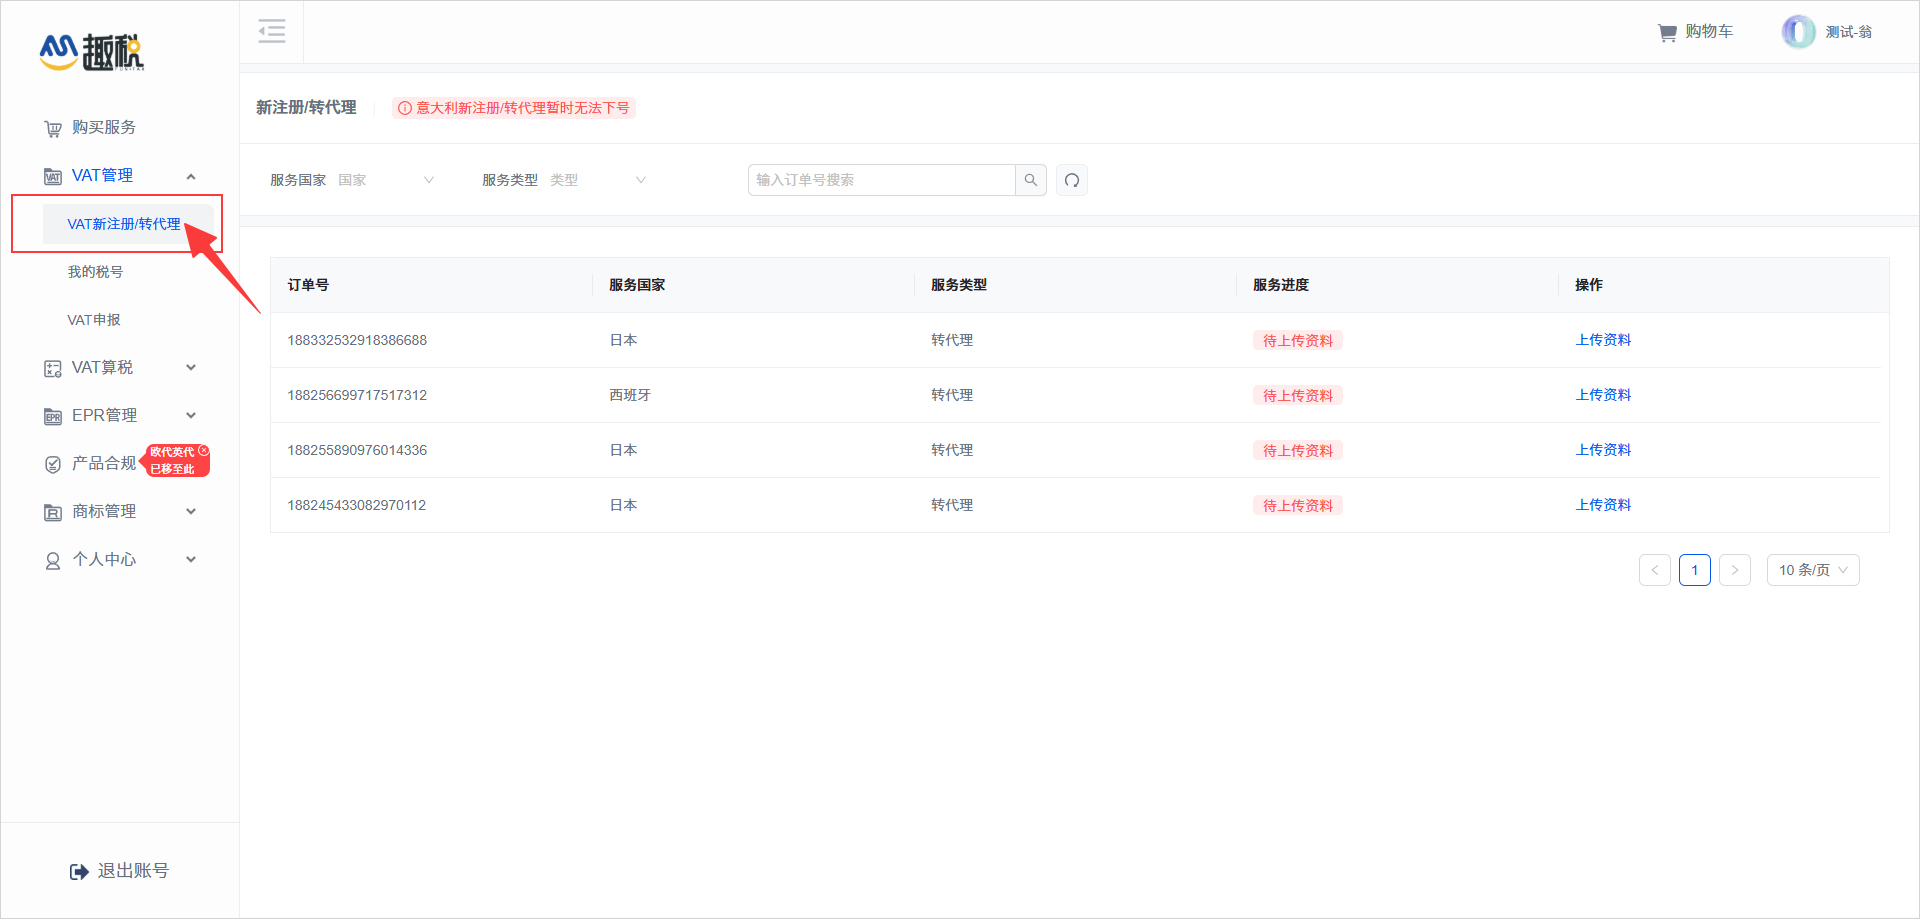Click the search magnifier icon
The height and width of the screenshot is (919, 1920).
click(x=1030, y=180)
